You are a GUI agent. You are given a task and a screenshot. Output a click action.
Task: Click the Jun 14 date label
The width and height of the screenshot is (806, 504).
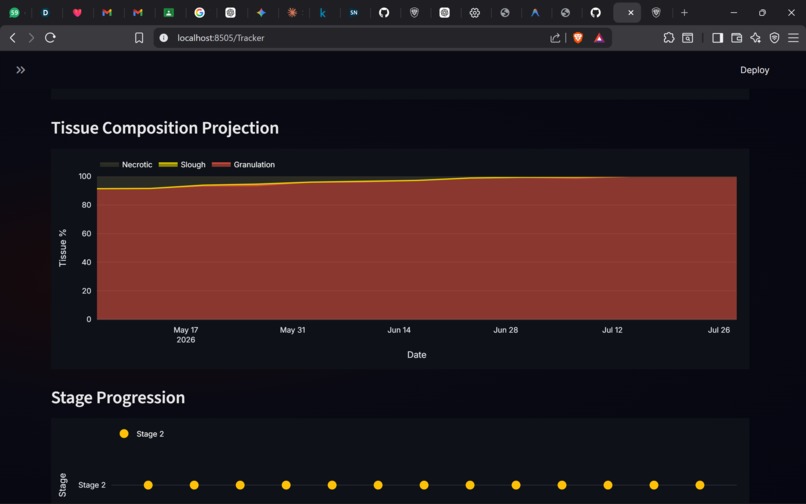click(399, 330)
